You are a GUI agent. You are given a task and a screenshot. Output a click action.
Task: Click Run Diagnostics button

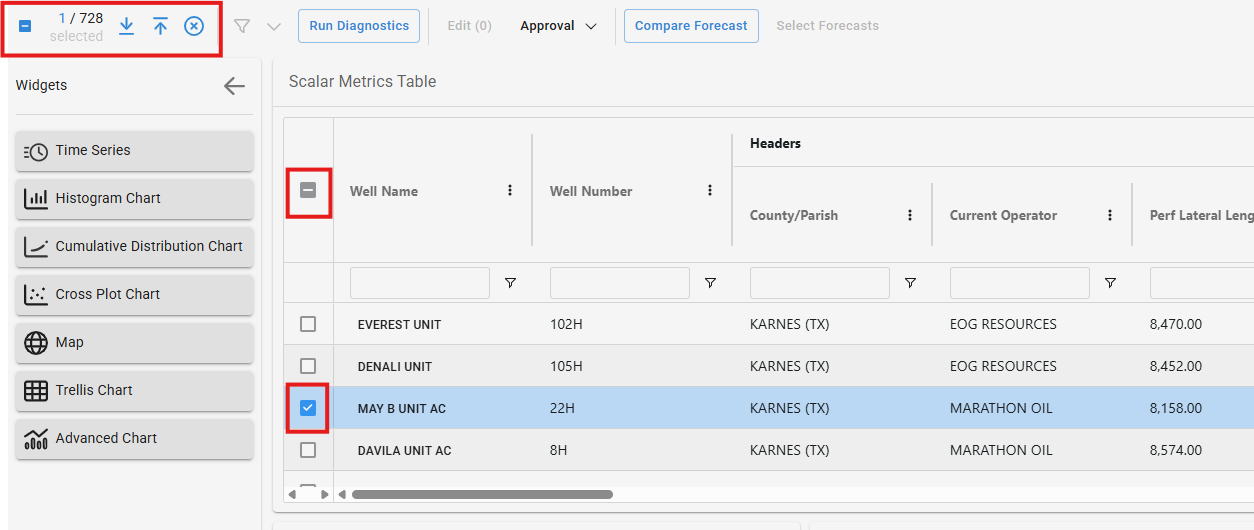click(x=358, y=26)
